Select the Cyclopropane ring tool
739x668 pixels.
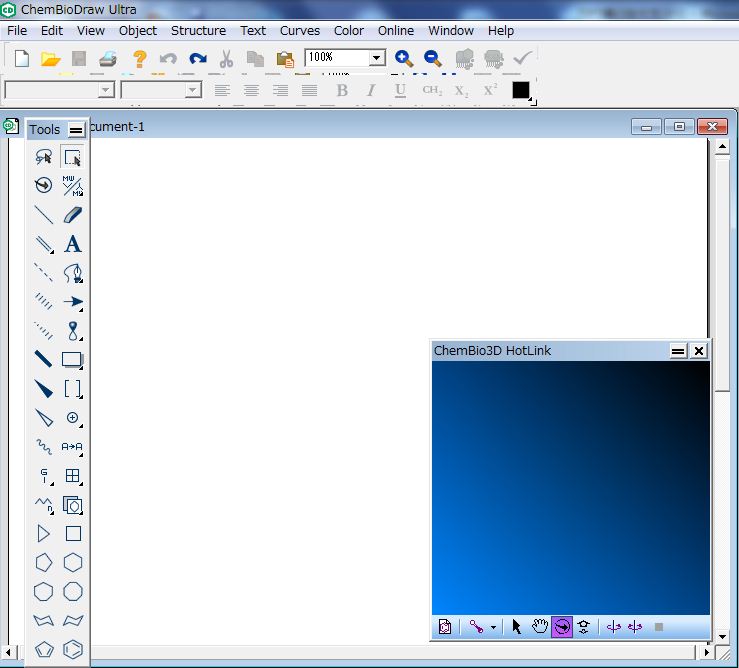pos(44,534)
